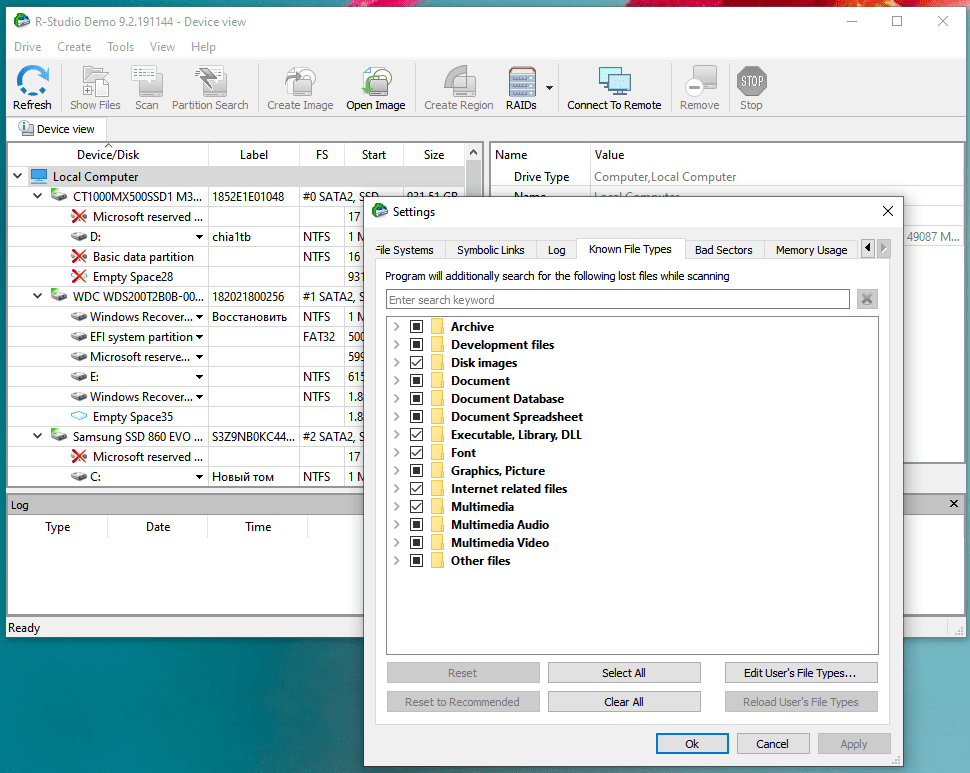Select the EFI system partition icon
970x773 pixels.
coord(79,336)
